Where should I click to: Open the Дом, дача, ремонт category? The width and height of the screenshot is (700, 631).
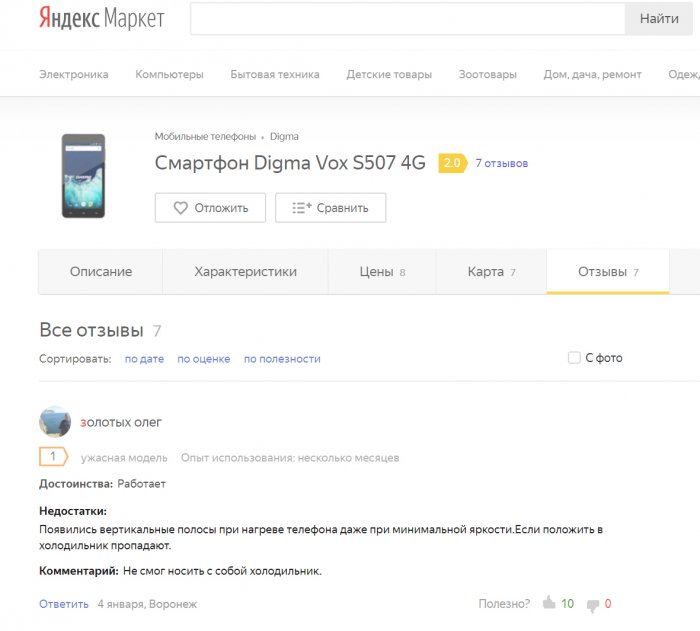592,75
